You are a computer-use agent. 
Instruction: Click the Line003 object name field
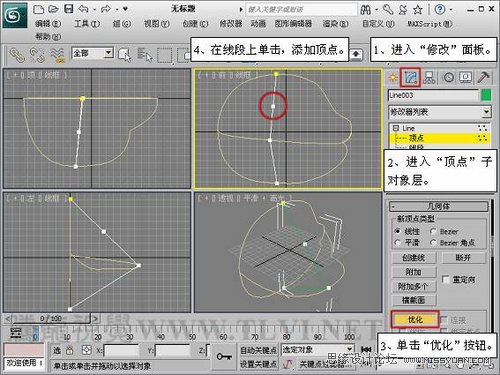[433, 95]
